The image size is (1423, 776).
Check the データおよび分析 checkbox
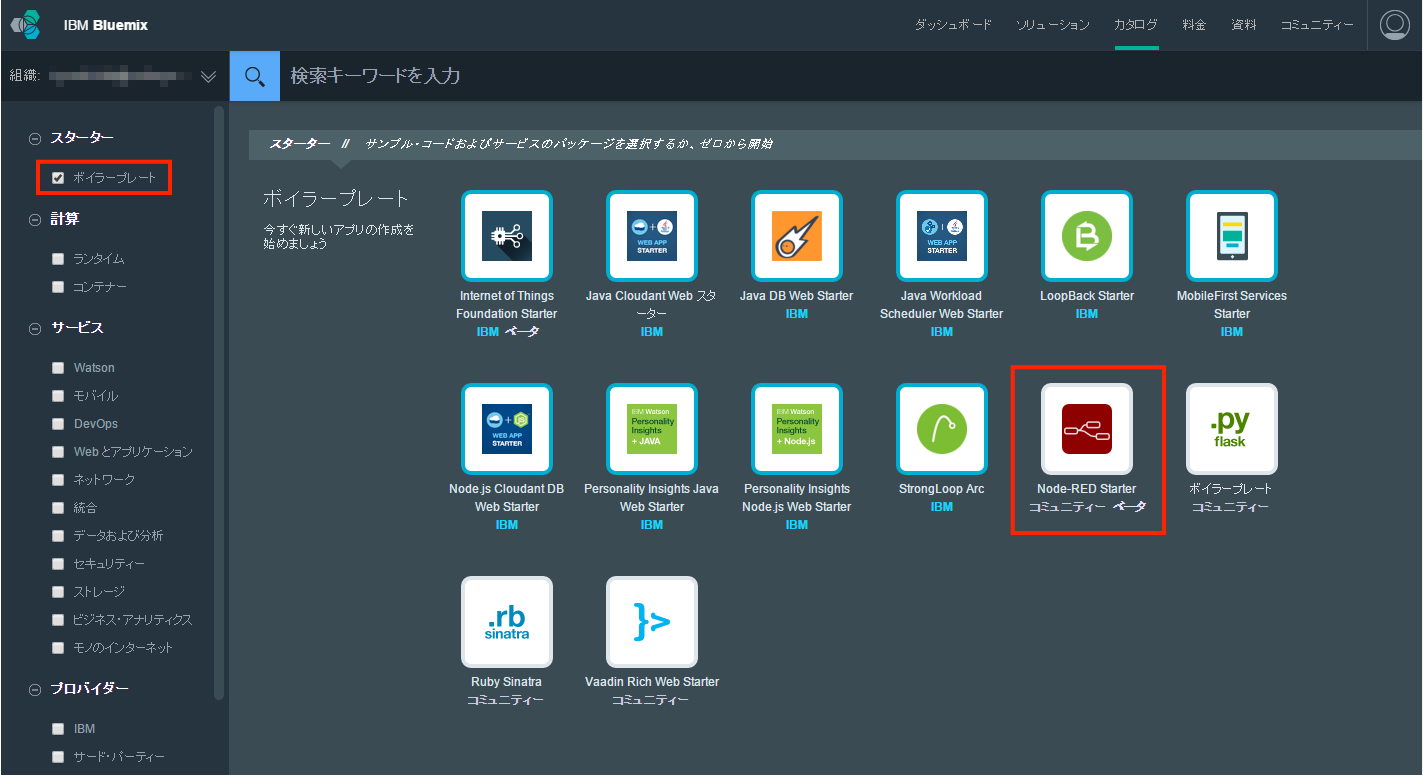click(x=58, y=536)
